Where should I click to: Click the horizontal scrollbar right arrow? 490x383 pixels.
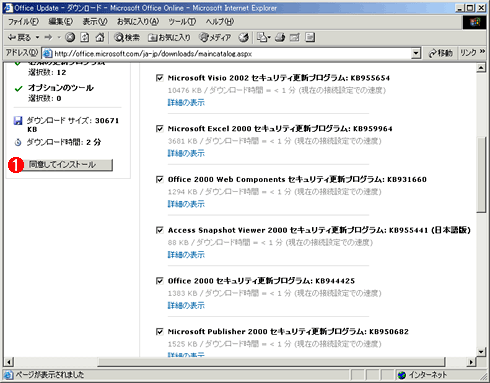pos(471,362)
